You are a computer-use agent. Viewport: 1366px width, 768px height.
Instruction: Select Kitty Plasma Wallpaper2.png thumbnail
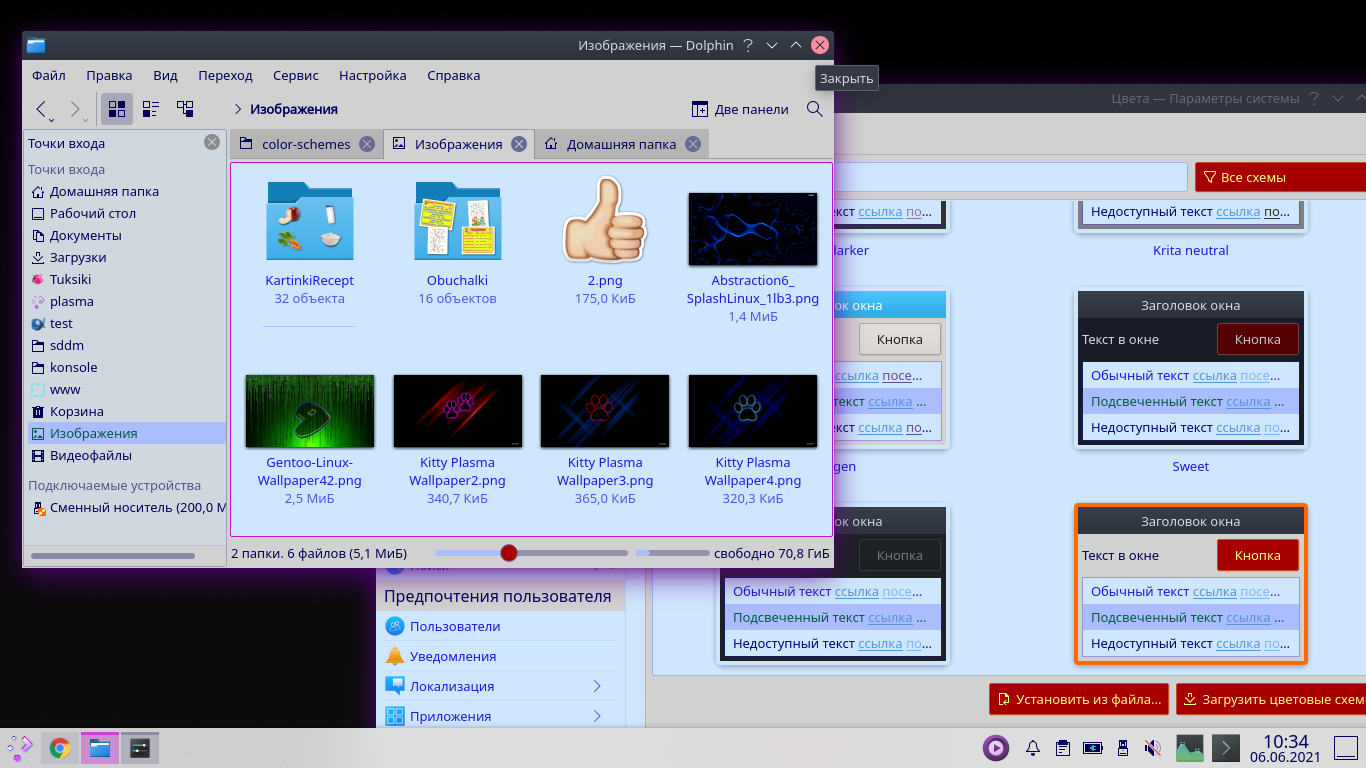pos(458,411)
